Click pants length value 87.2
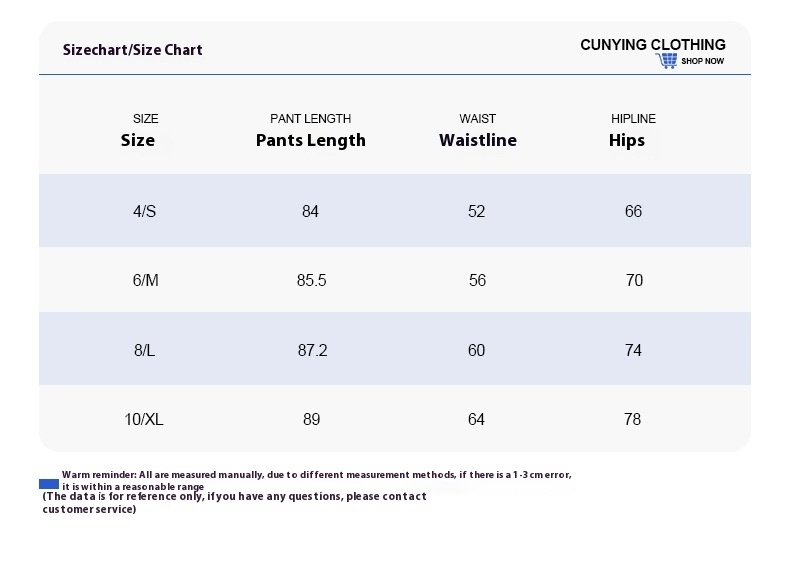The image size is (790, 564). [x=312, y=350]
